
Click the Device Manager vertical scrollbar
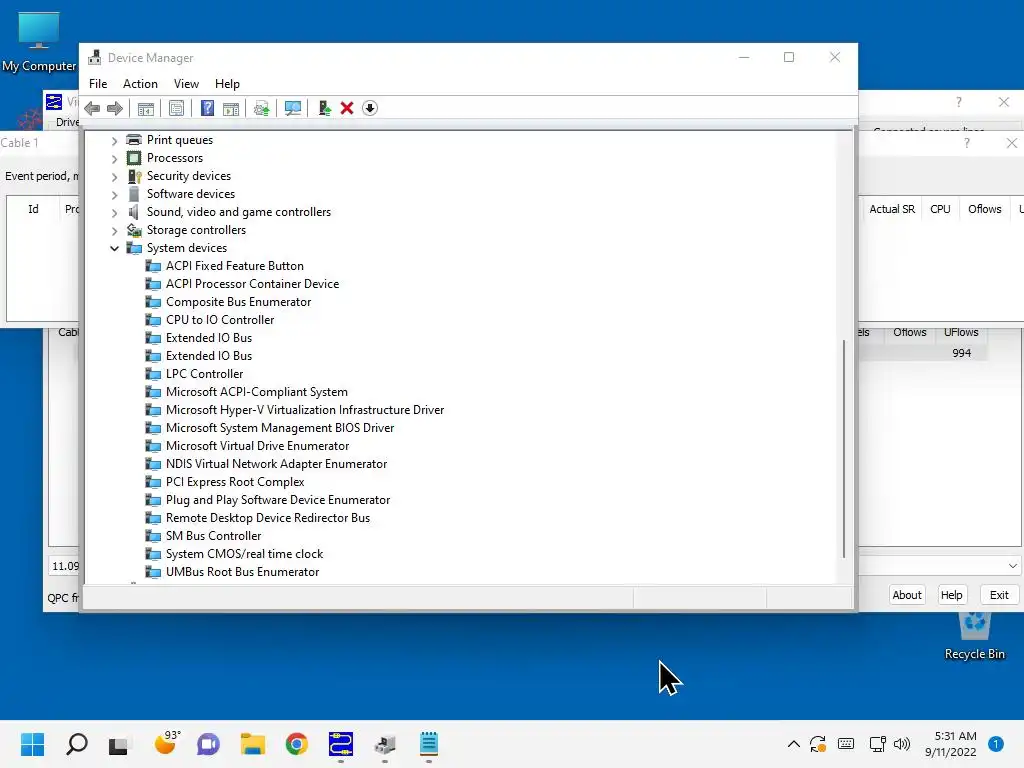[844, 448]
